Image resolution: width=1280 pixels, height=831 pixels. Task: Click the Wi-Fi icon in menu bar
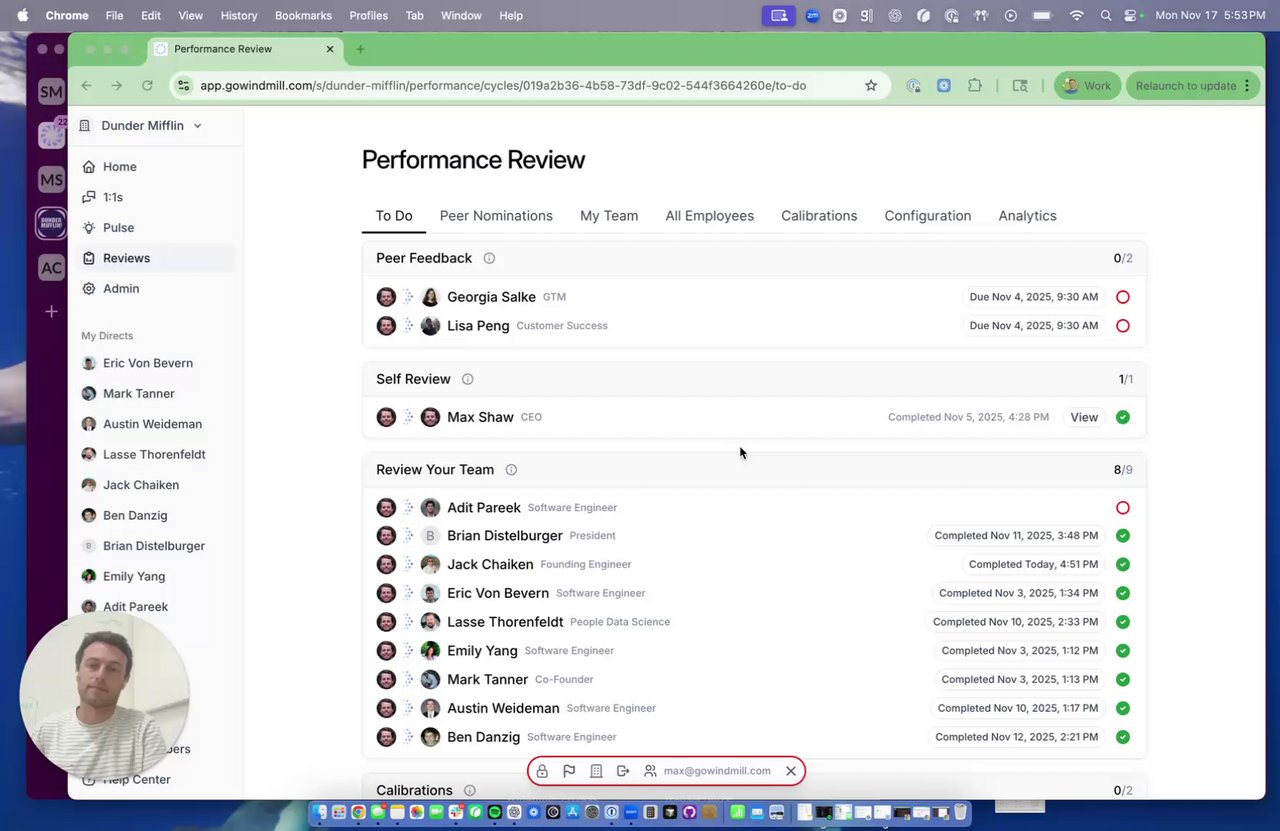tap(1077, 16)
